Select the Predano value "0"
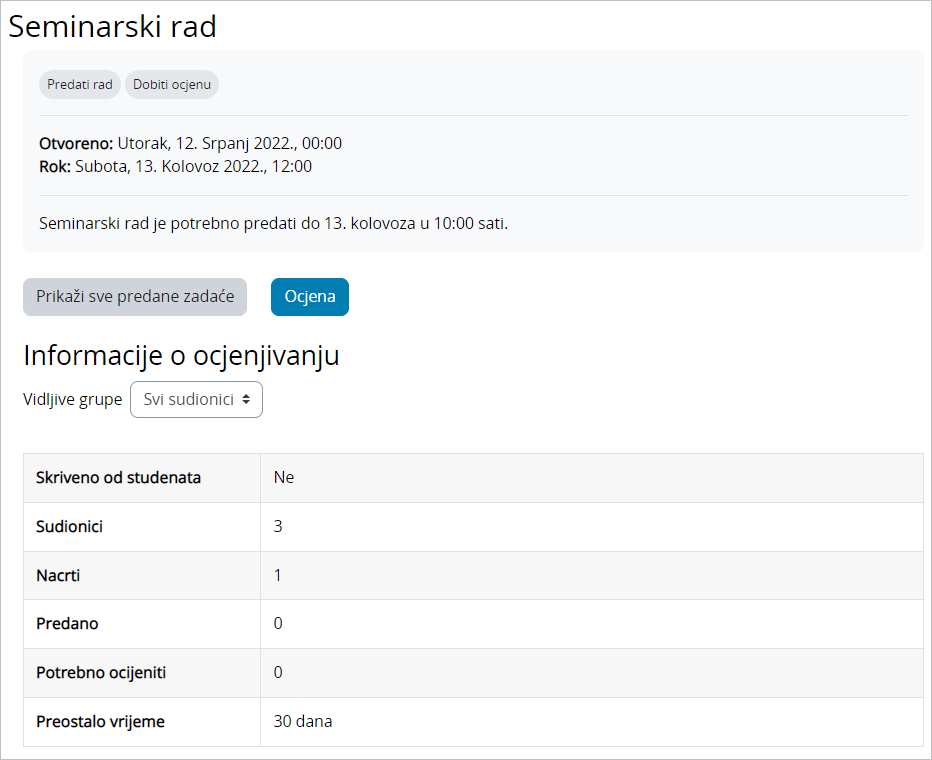This screenshot has width=932, height=760. [278, 623]
